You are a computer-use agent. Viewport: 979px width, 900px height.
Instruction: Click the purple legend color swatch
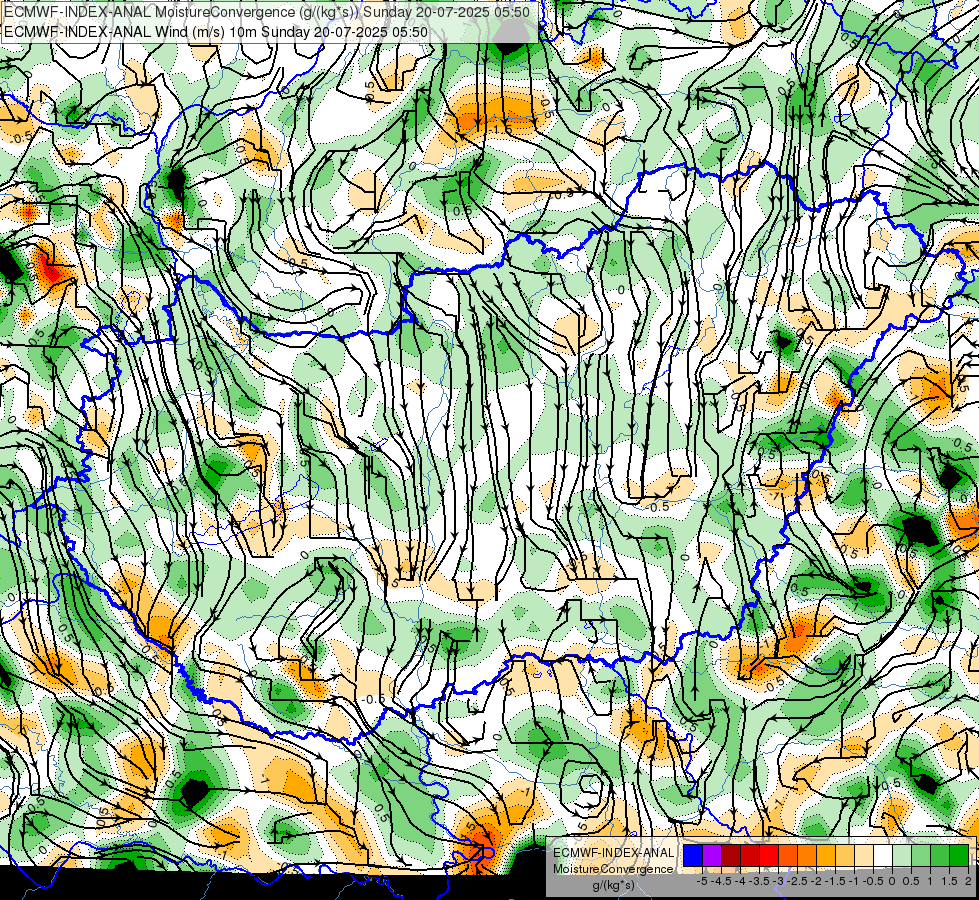pos(712,855)
